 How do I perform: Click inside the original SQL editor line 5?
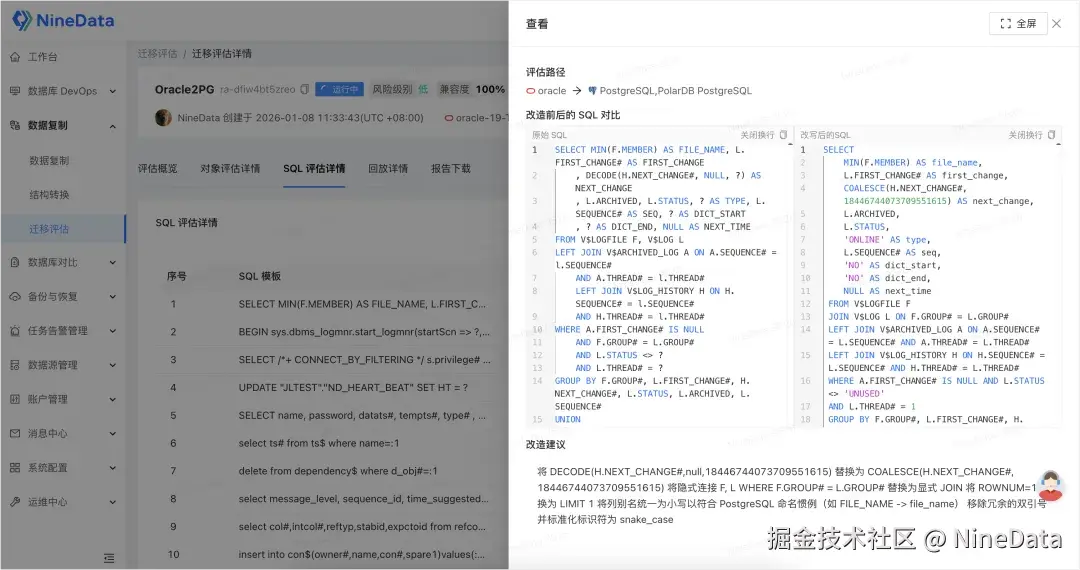619,240
